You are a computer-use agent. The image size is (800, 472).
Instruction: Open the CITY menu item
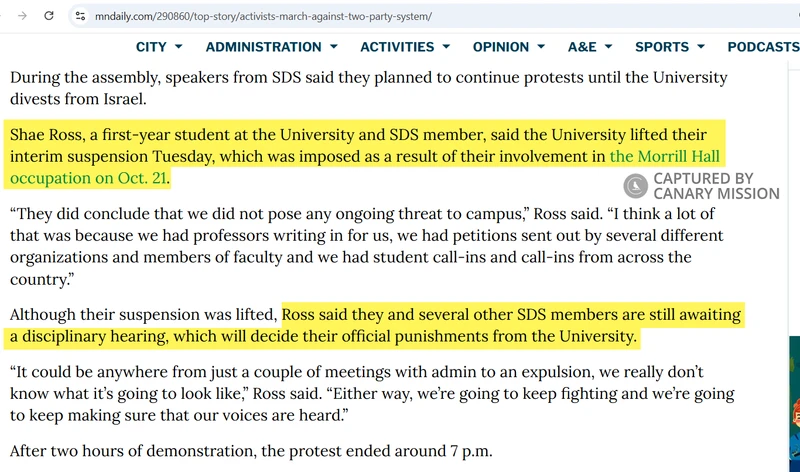tap(151, 47)
